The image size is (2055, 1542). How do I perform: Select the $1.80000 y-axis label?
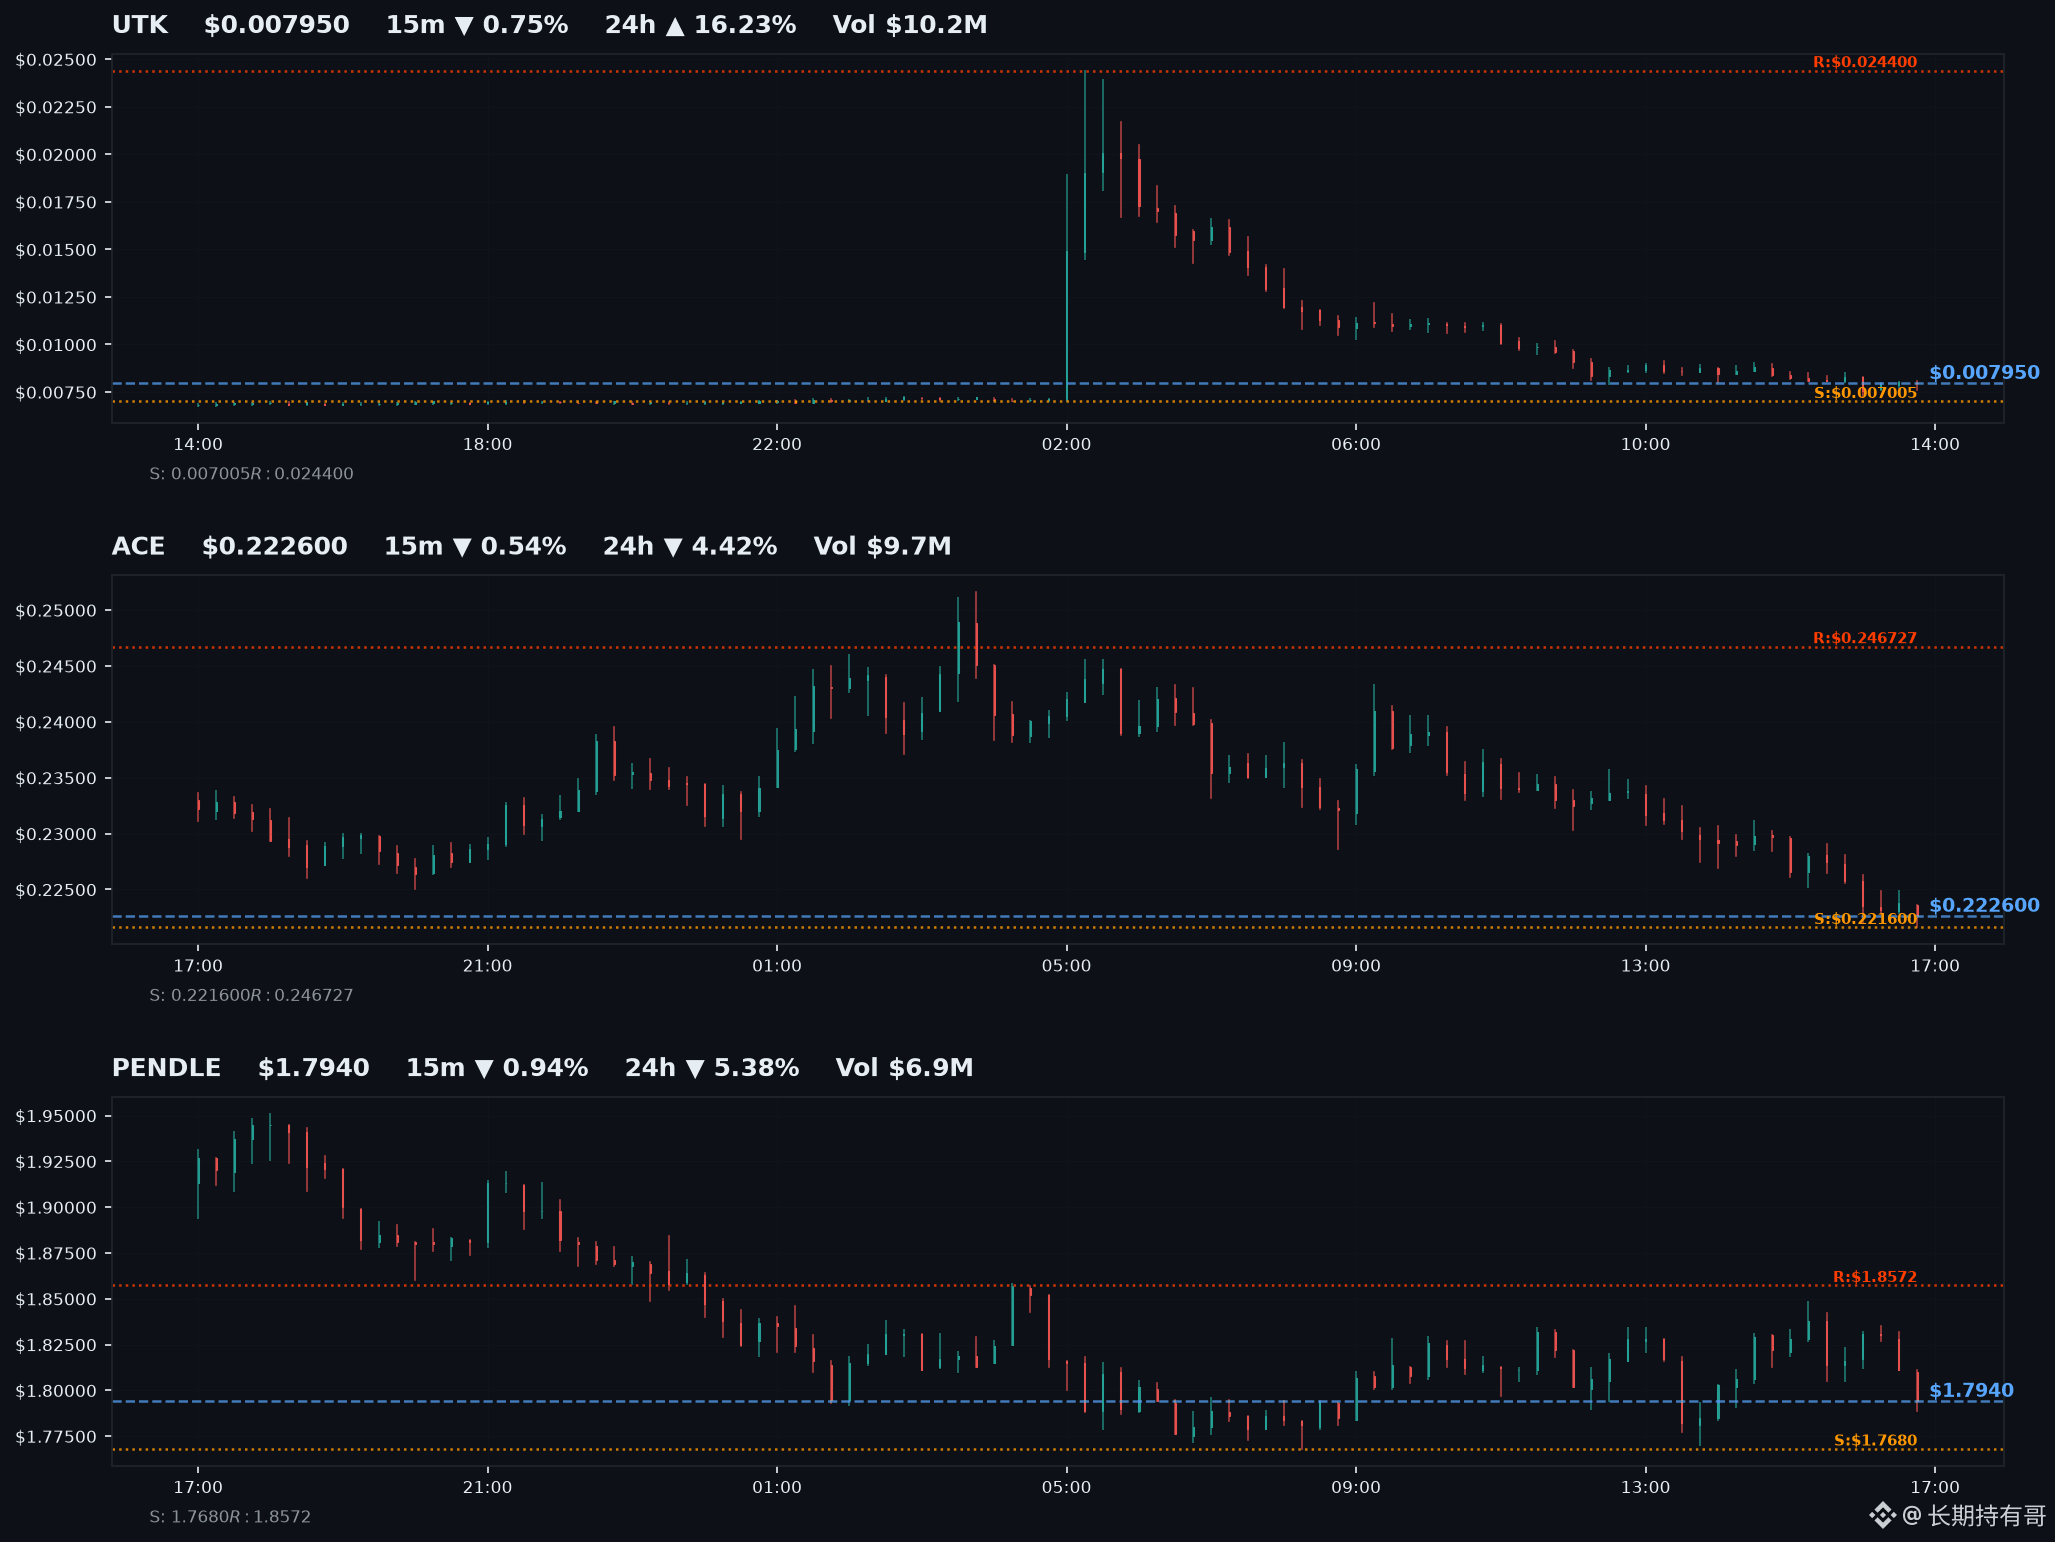click(56, 1391)
